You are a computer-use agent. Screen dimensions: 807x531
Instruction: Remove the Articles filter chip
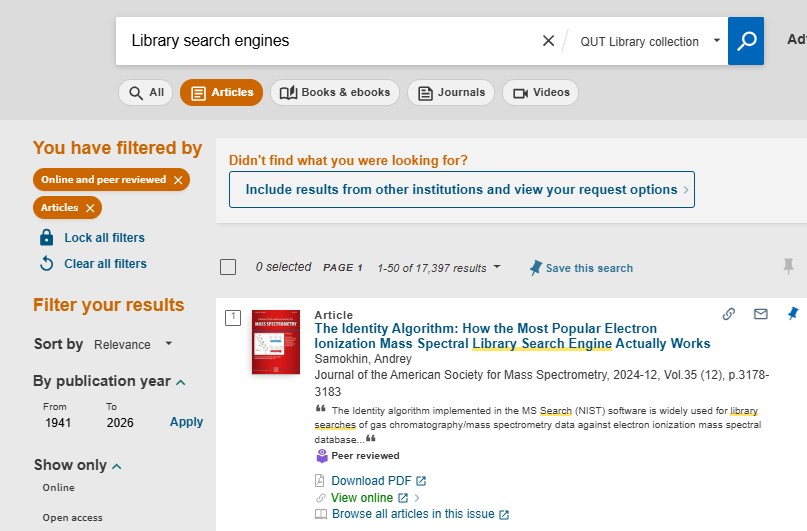tap(90, 208)
